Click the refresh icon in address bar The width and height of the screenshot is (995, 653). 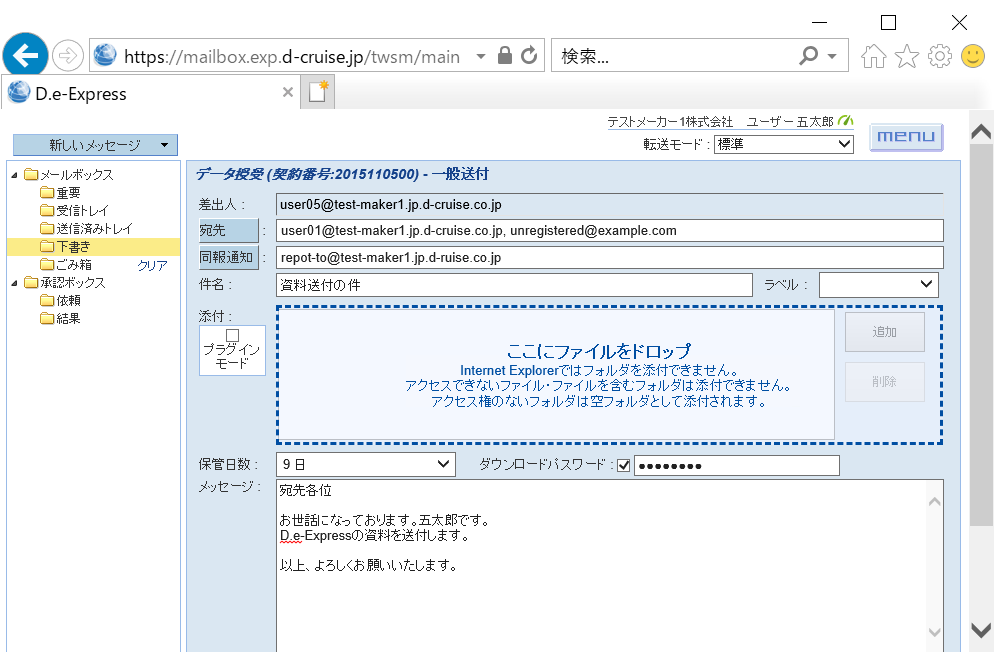point(530,56)
